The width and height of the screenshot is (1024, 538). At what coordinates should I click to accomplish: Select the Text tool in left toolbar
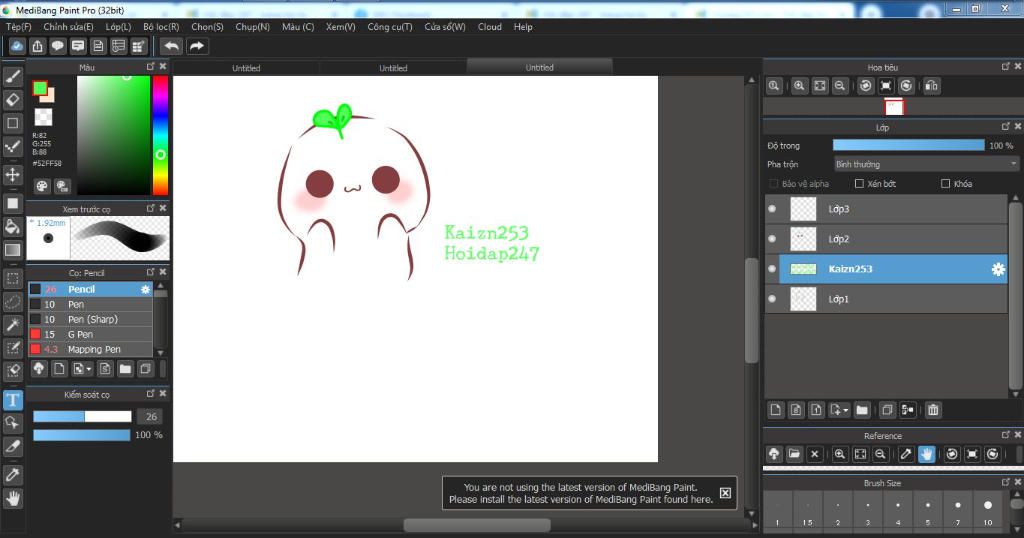[x=13, y=400]
